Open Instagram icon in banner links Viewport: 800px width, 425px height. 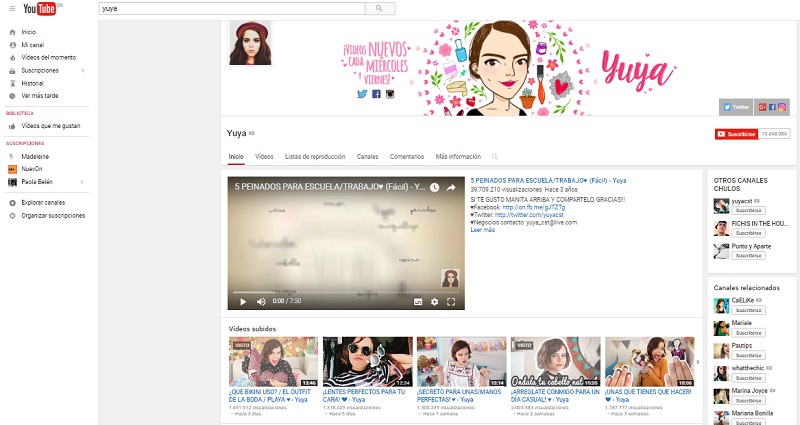[782, 106]
